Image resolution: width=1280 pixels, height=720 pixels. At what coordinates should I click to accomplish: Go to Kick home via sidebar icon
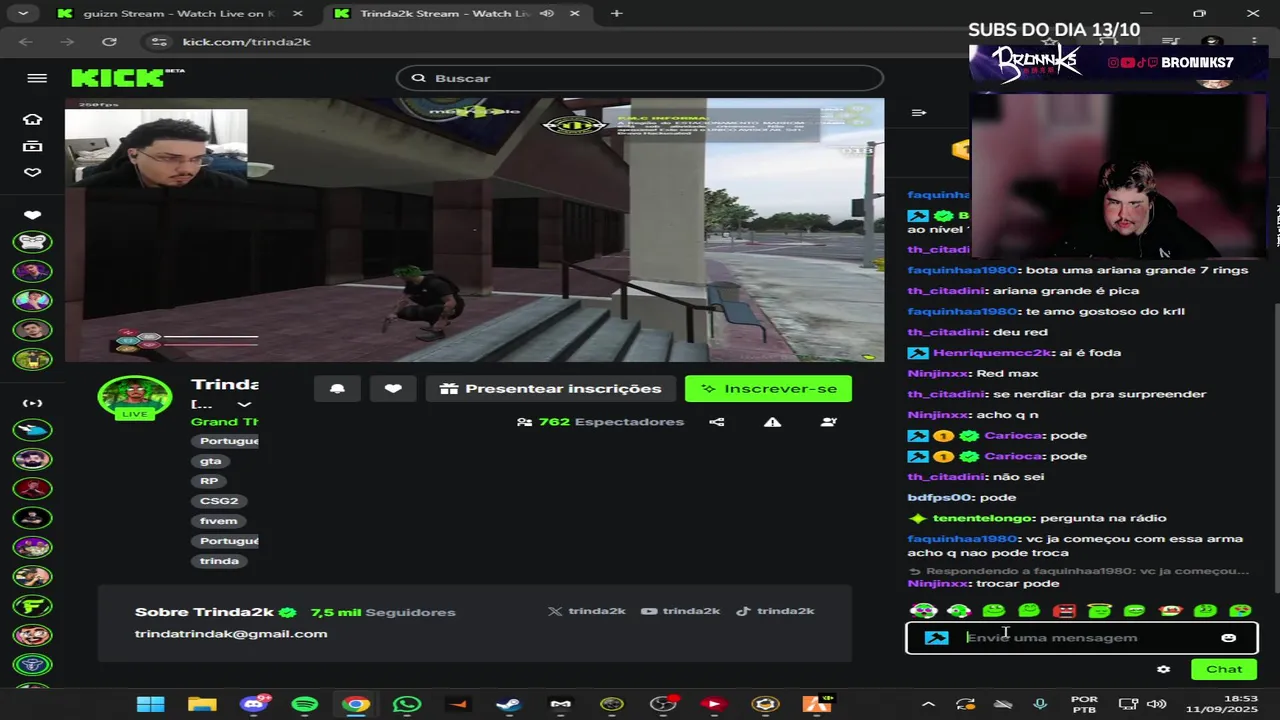33,119
